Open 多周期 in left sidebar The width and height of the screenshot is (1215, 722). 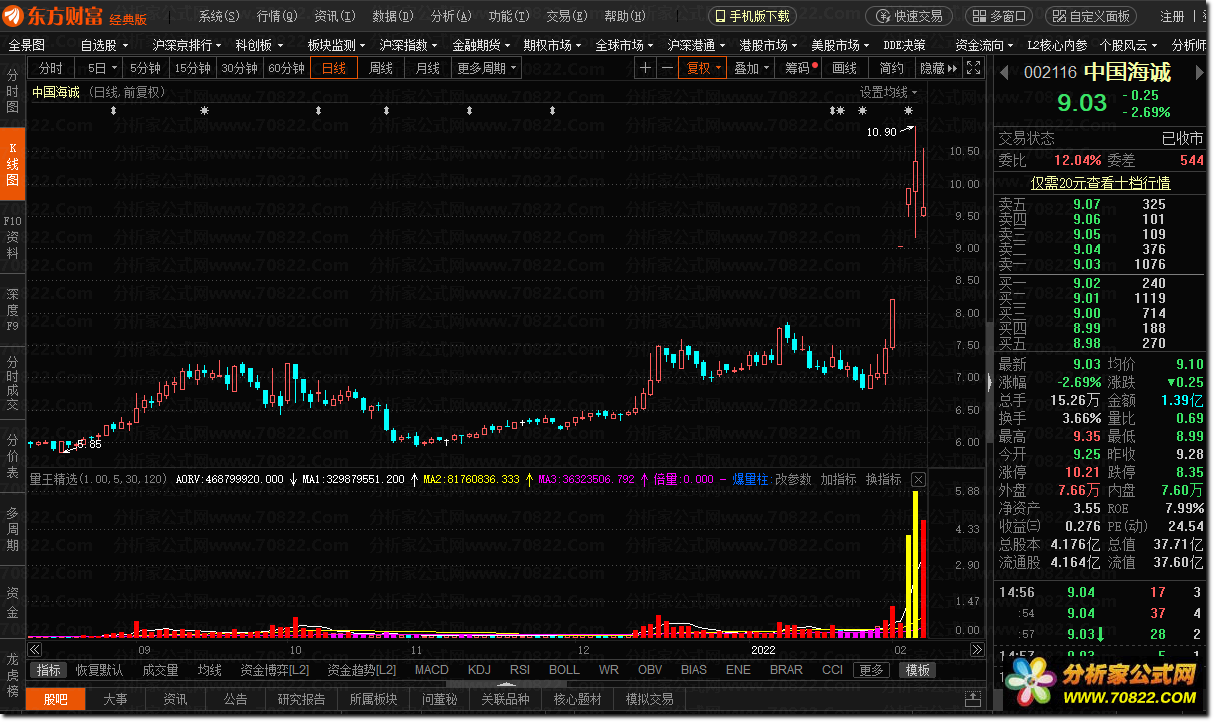[x=13, y=529]
